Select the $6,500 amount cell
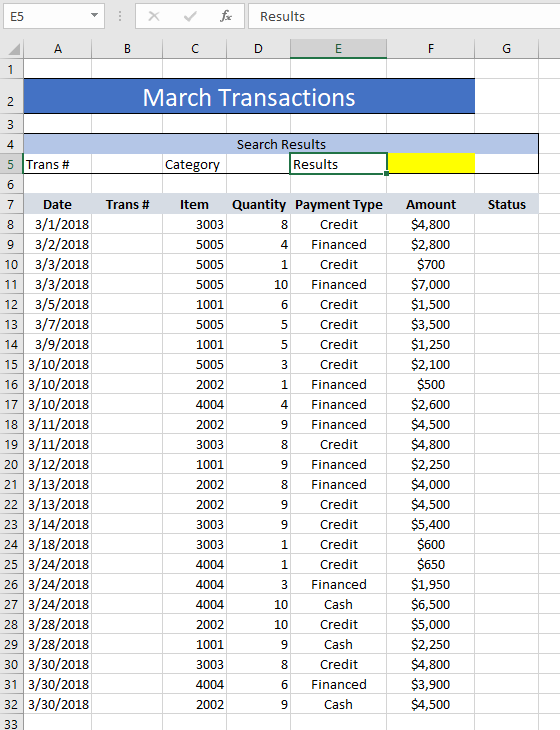The width and height of the screenshot is (560, 730). pyautogui.click(x=431, y=605)
